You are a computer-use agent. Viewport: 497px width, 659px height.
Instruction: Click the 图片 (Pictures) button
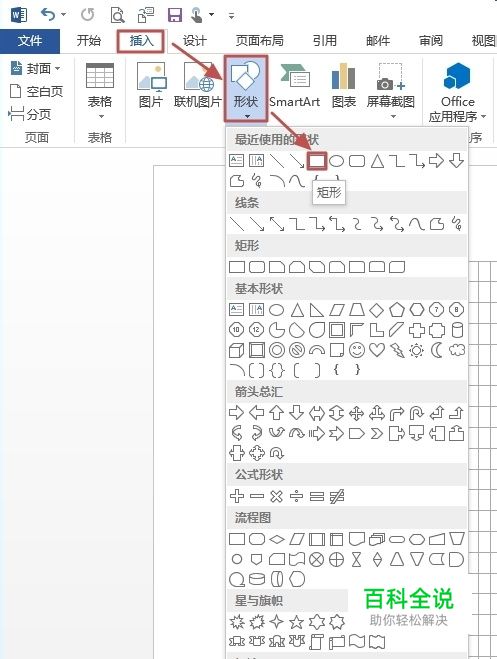(151, 85)
